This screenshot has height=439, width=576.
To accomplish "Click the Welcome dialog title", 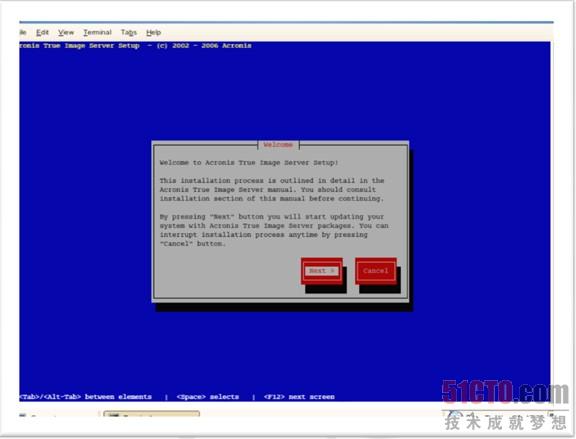I will point(278,145).
